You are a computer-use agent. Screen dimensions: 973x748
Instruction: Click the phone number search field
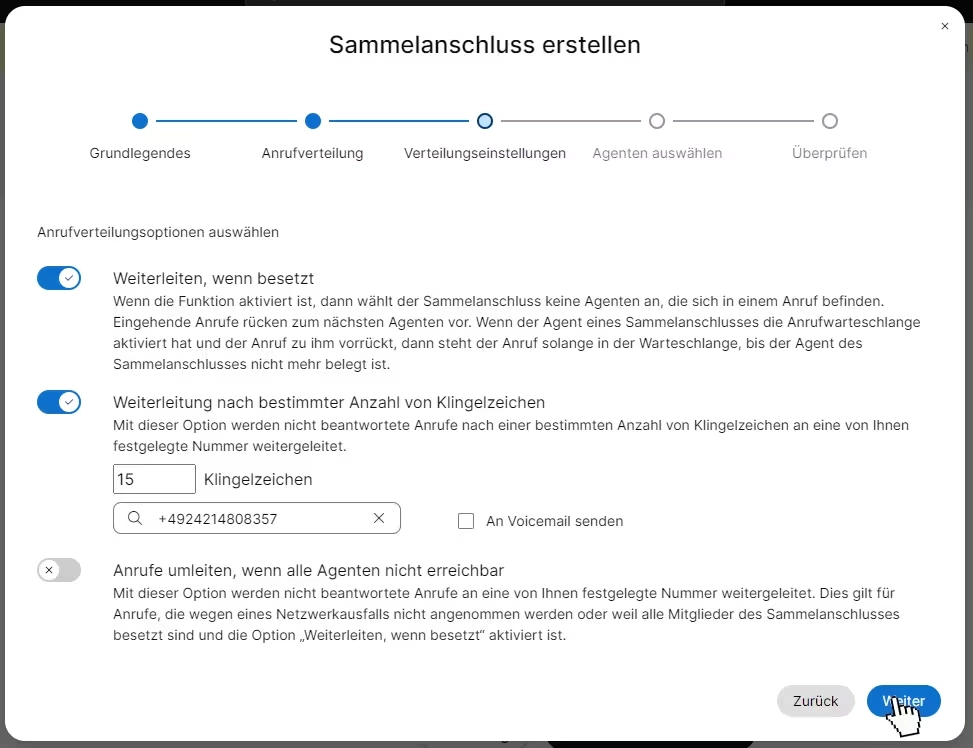(x=257, y=518)
